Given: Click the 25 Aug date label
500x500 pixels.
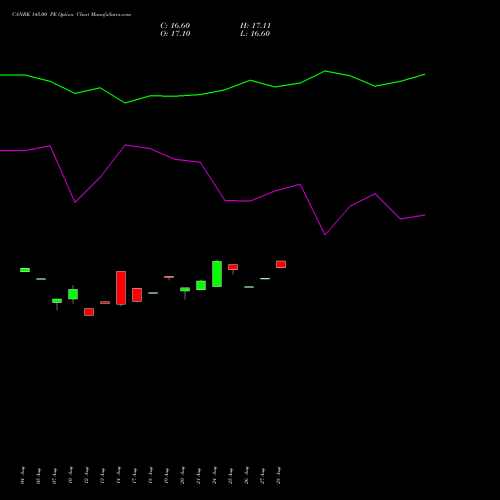Looking at the screenshot, I should 230,475.
